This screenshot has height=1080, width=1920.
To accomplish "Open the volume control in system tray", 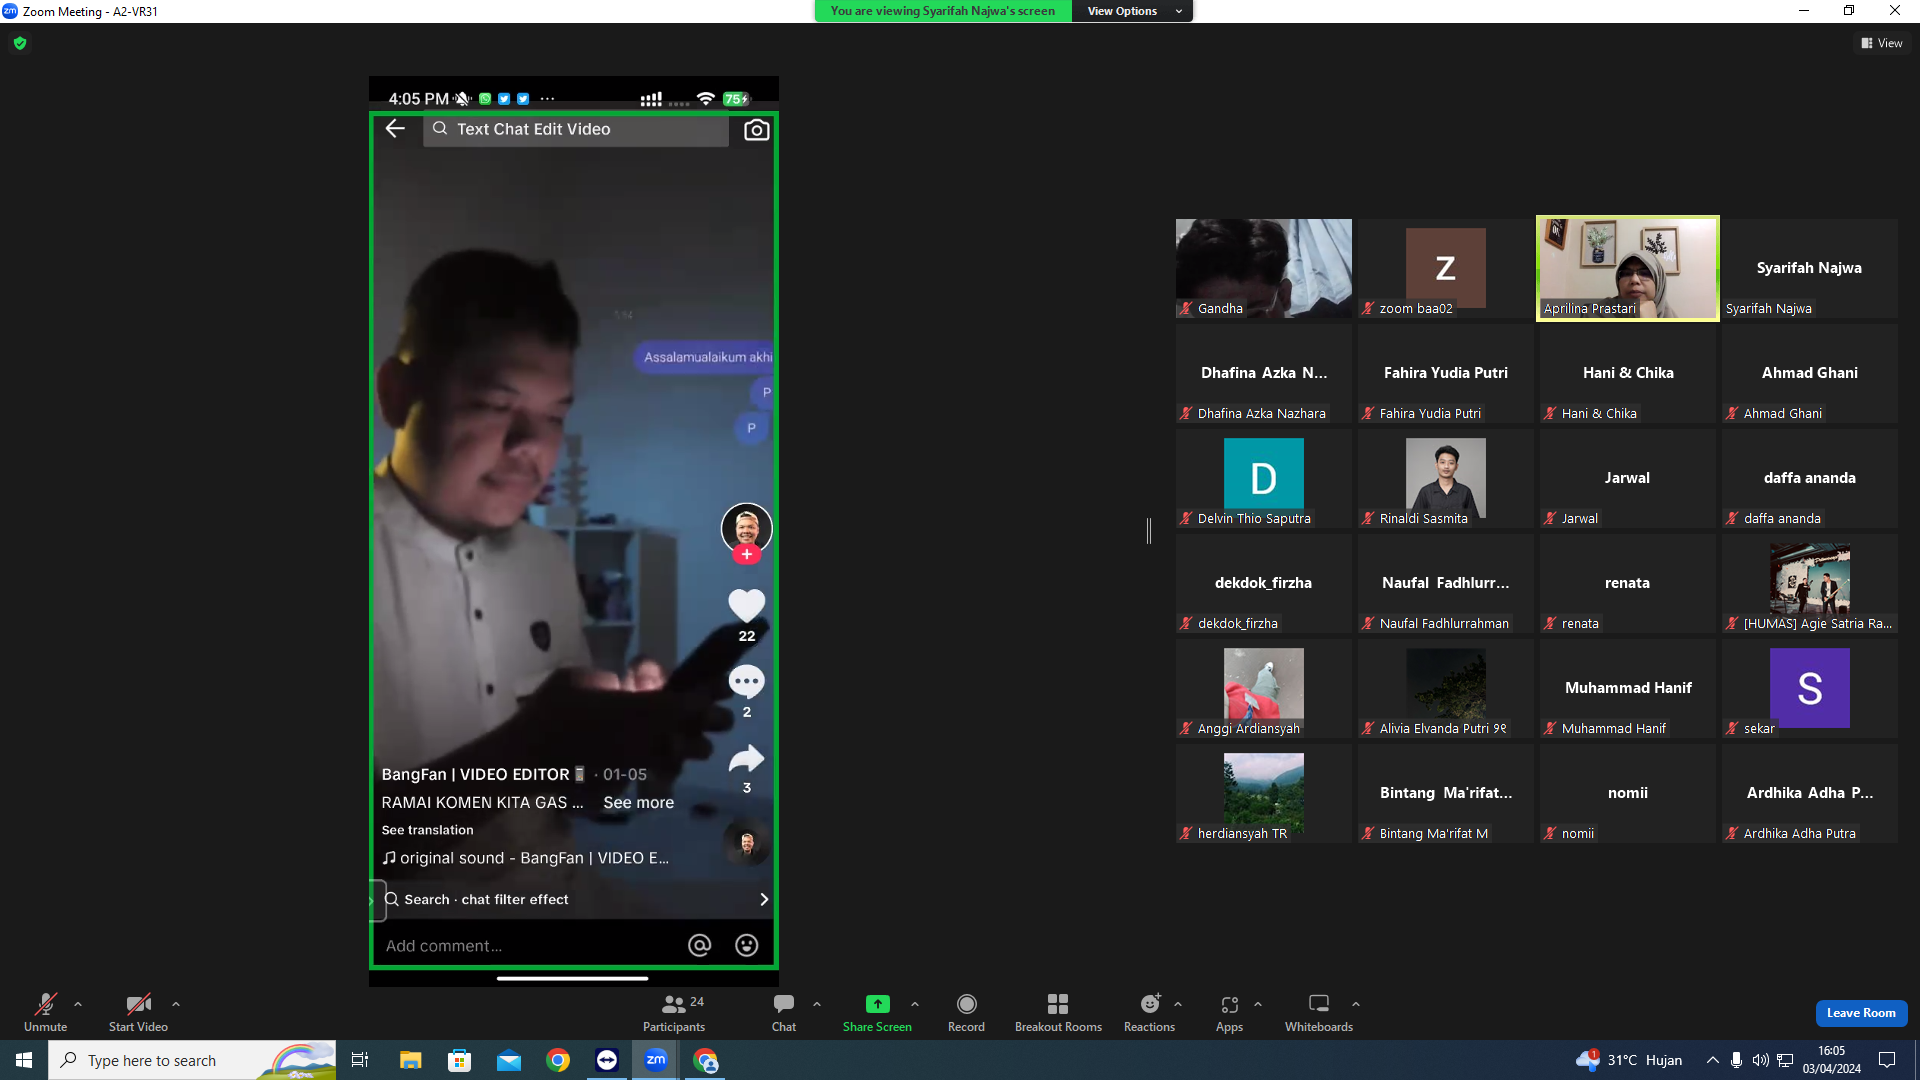I will click(1760, 1060).
